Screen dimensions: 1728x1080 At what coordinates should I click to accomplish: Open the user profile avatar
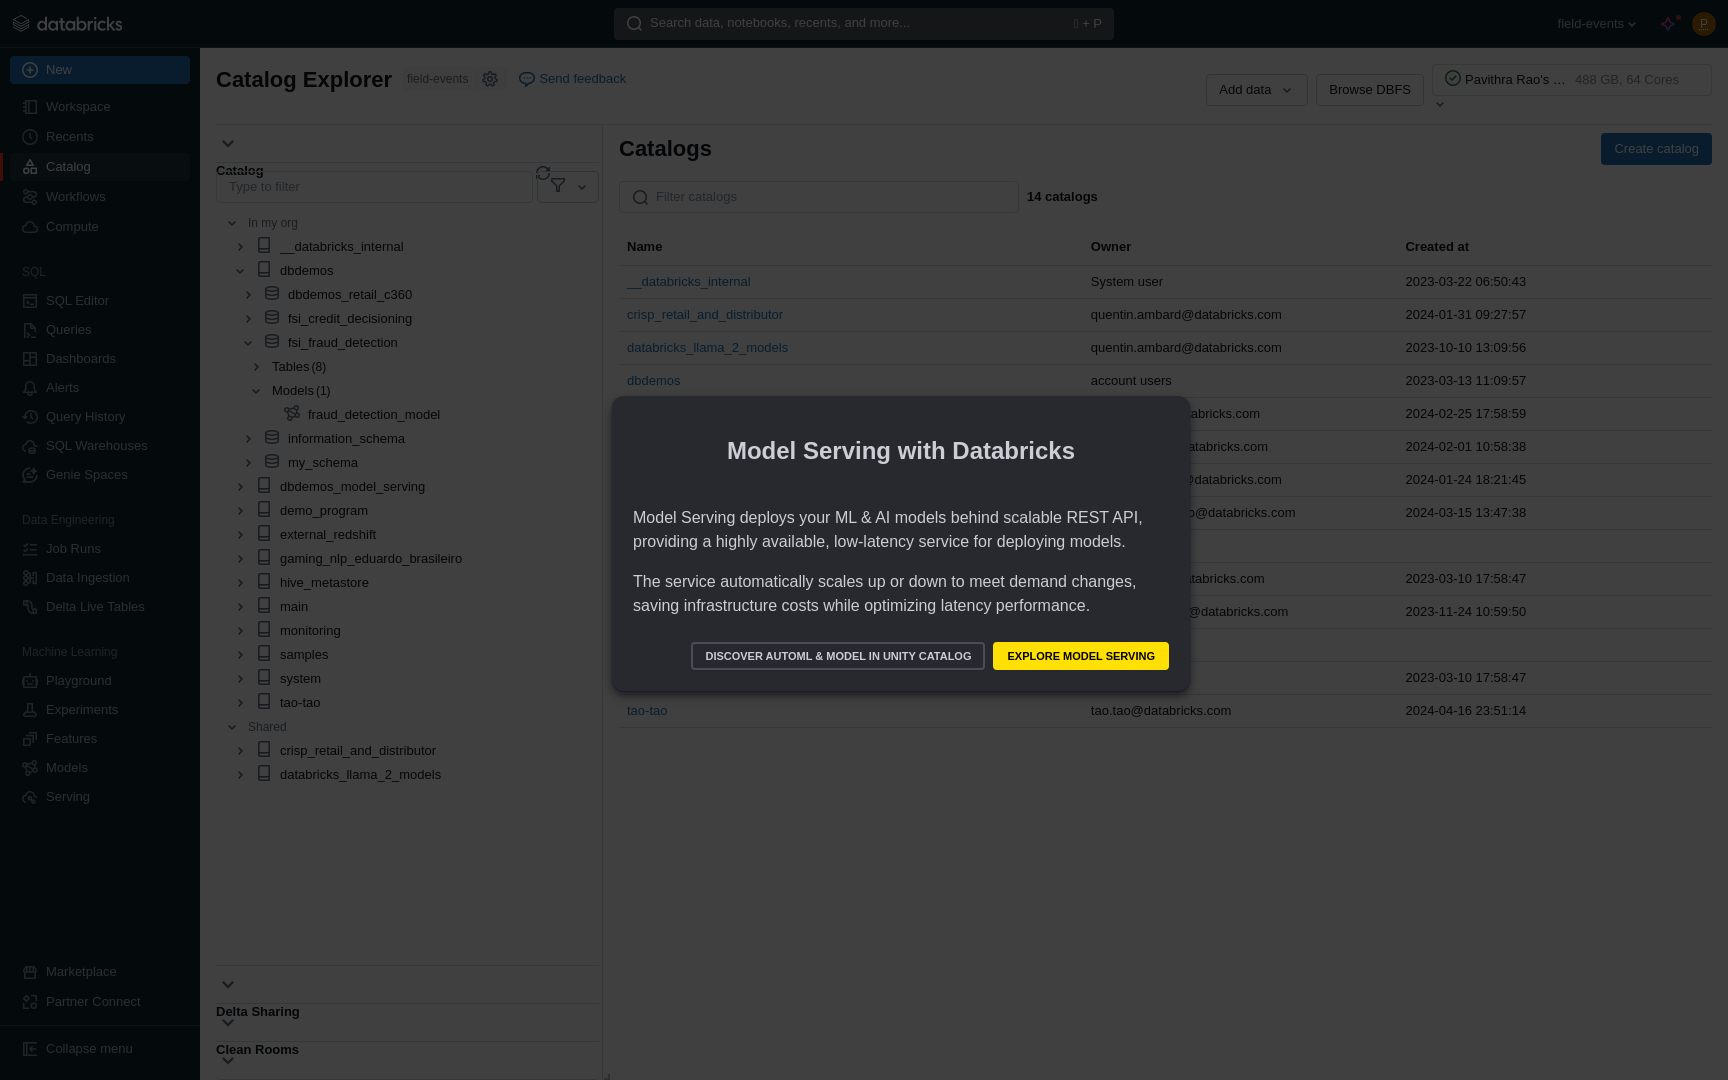[x=1703, y=23]
